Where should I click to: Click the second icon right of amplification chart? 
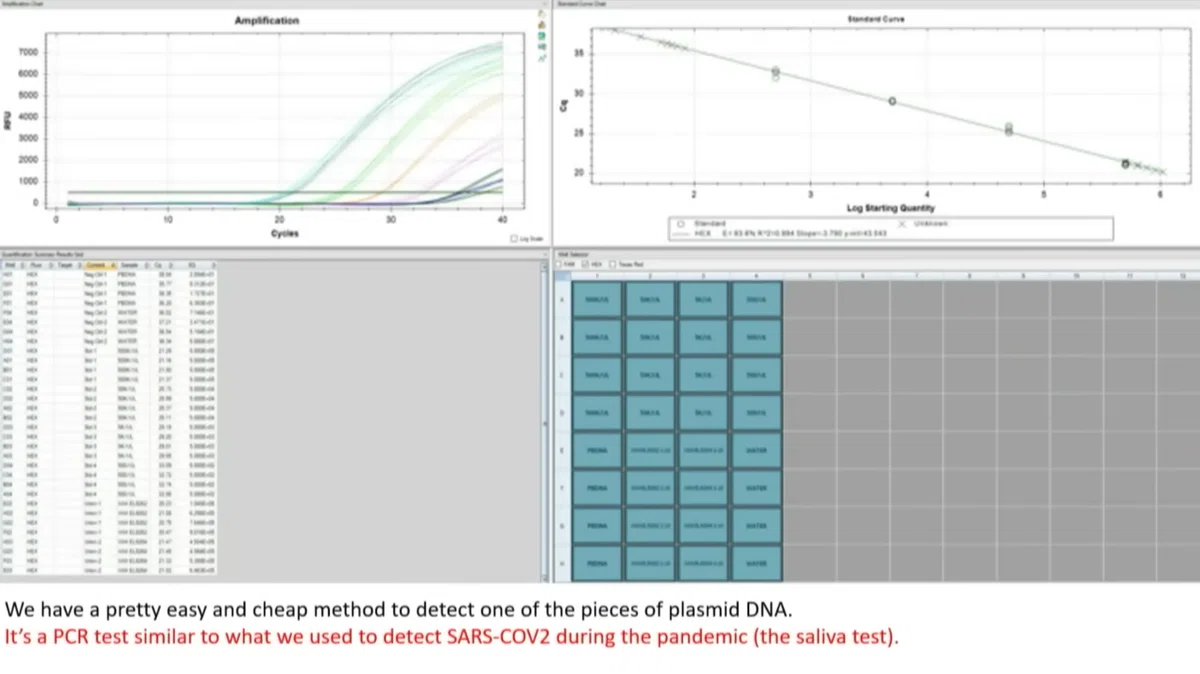pyautogui.click(x=542, y=25)
